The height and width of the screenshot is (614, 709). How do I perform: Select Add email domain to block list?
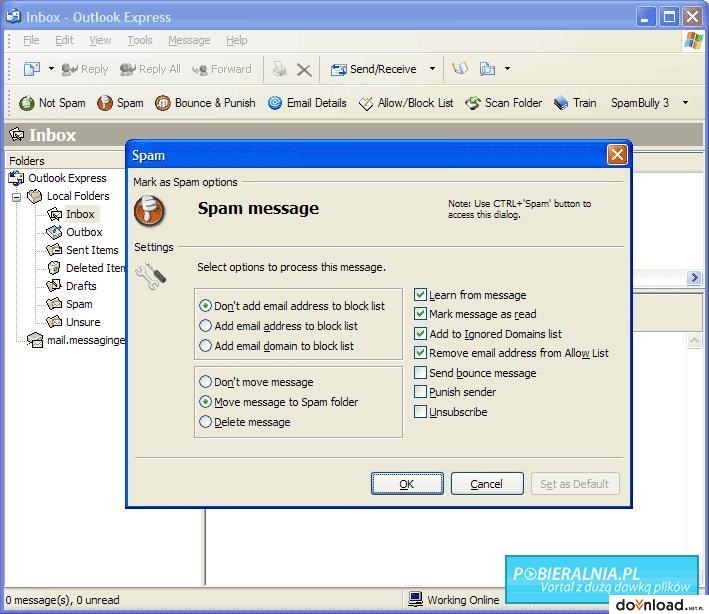pos(205,345)
